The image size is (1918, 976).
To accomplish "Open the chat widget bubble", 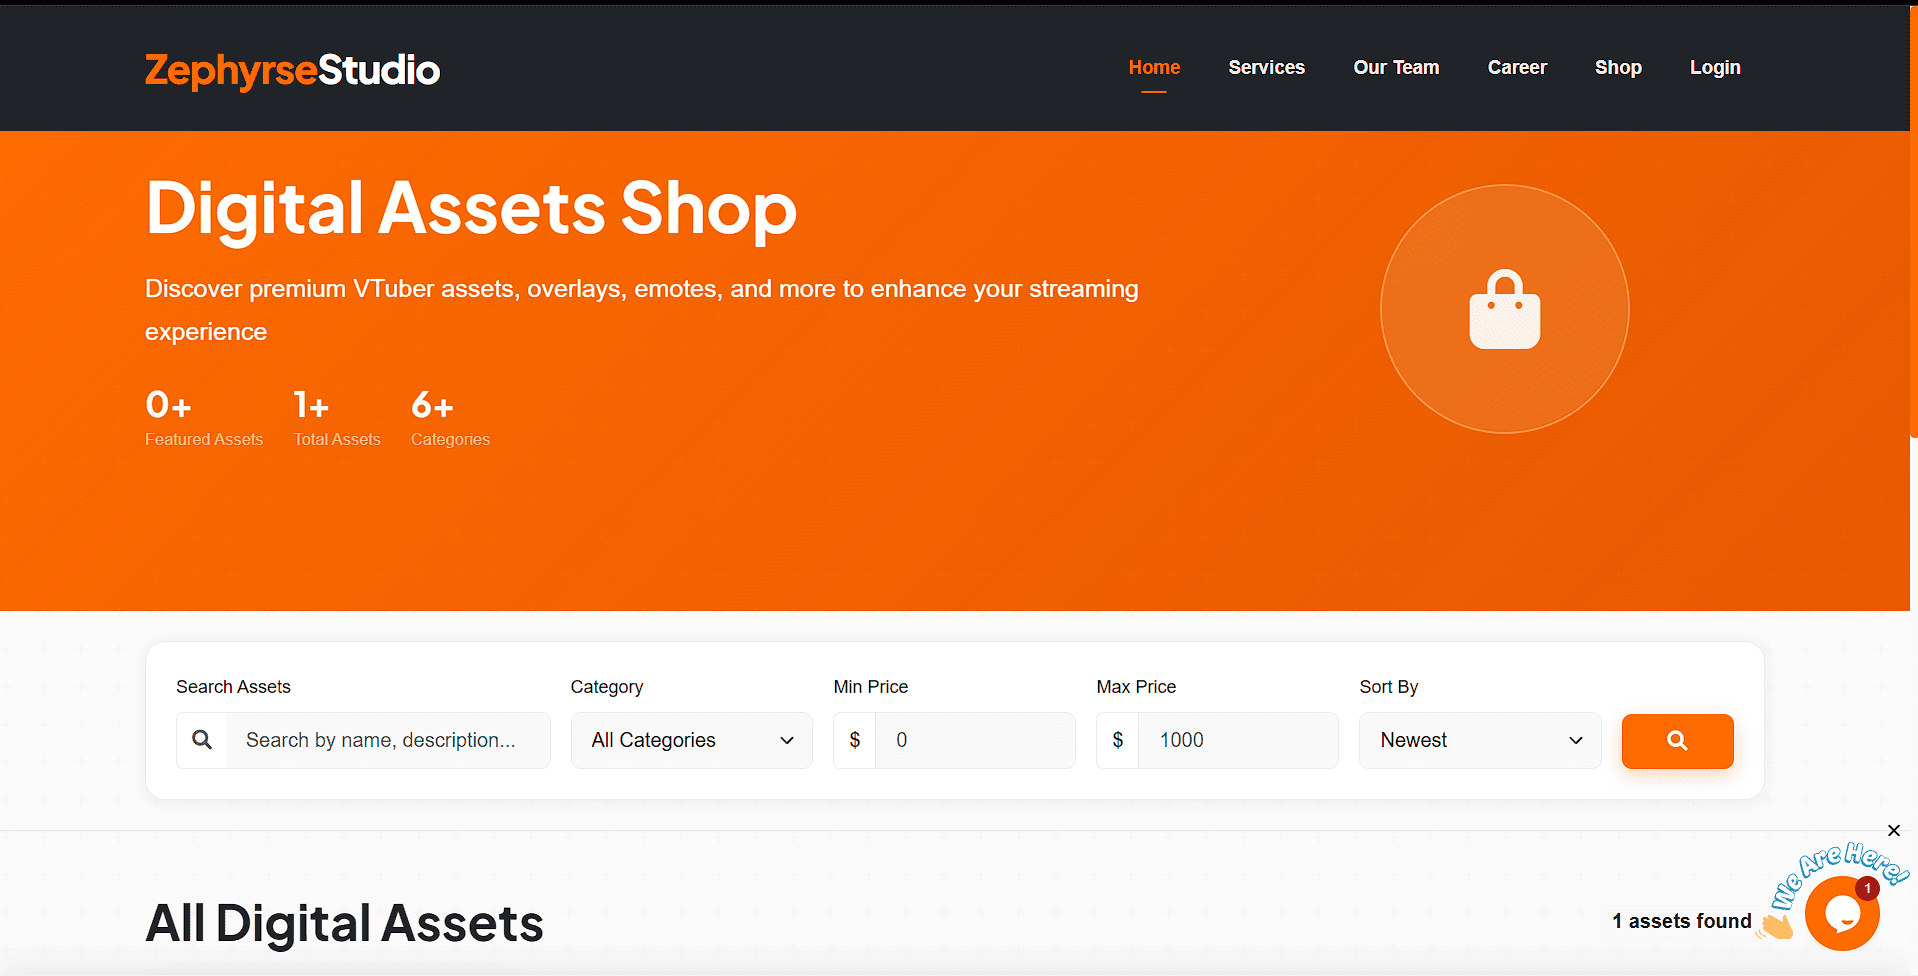I will click(x=1843, y=911).
